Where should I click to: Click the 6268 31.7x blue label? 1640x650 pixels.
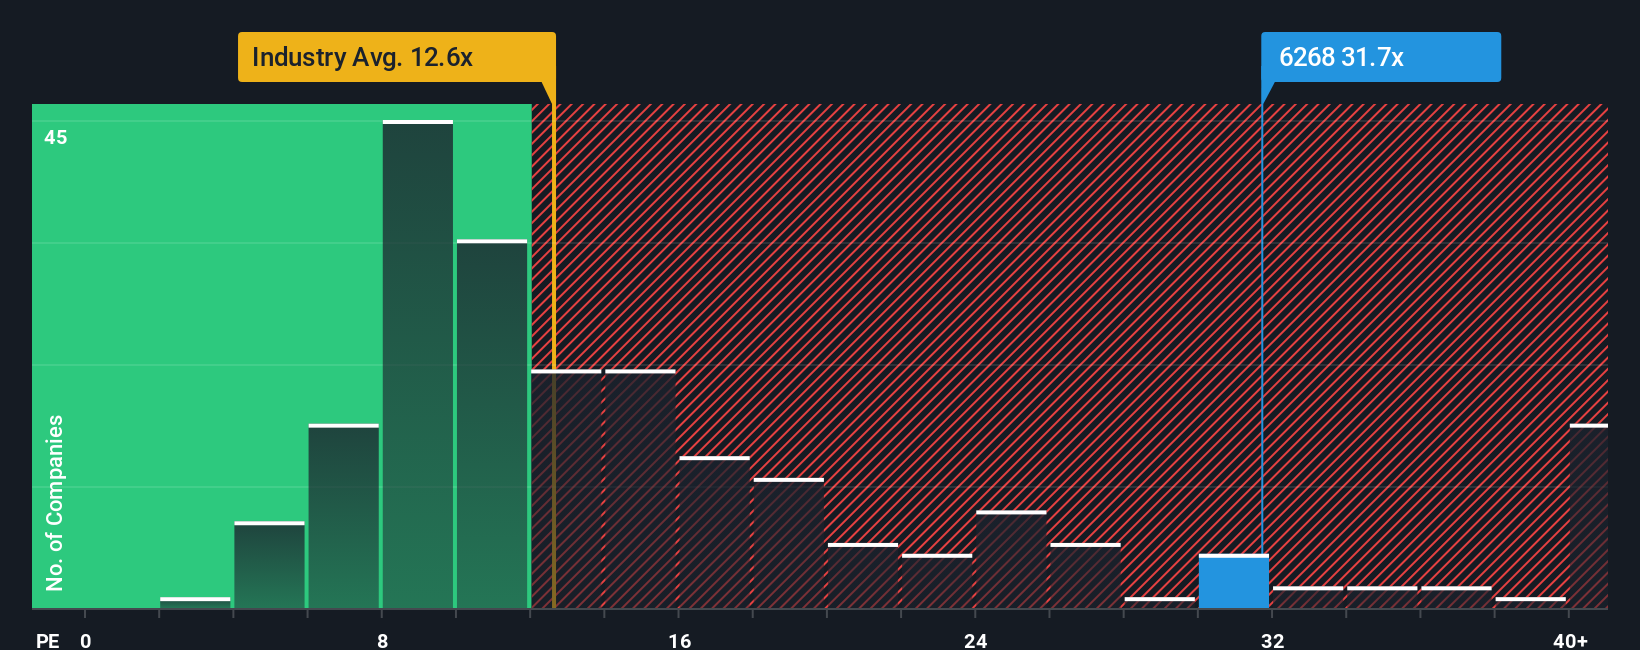pyautogui.click(x=1380, y=57)
